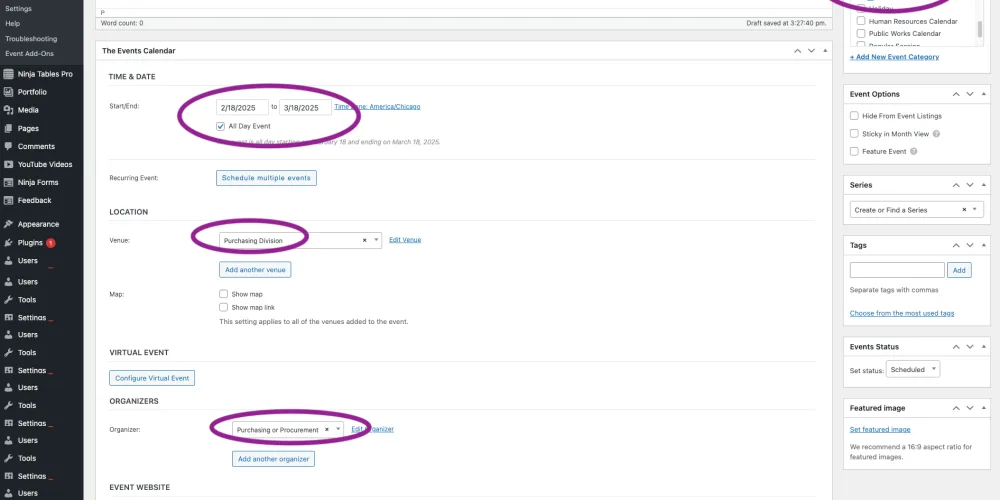The height and width of the screenshot is (500, 1000).
Task: Go to Troubleshooting in the sidebar
Action: [32, 38]
